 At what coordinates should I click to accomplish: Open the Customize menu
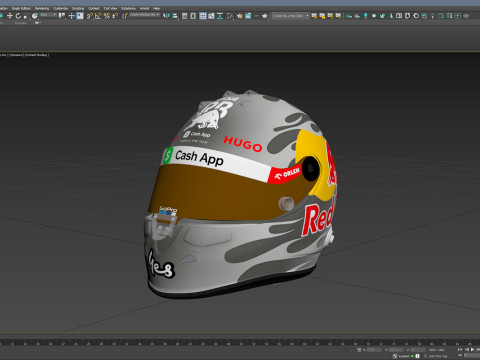[60, 8]
